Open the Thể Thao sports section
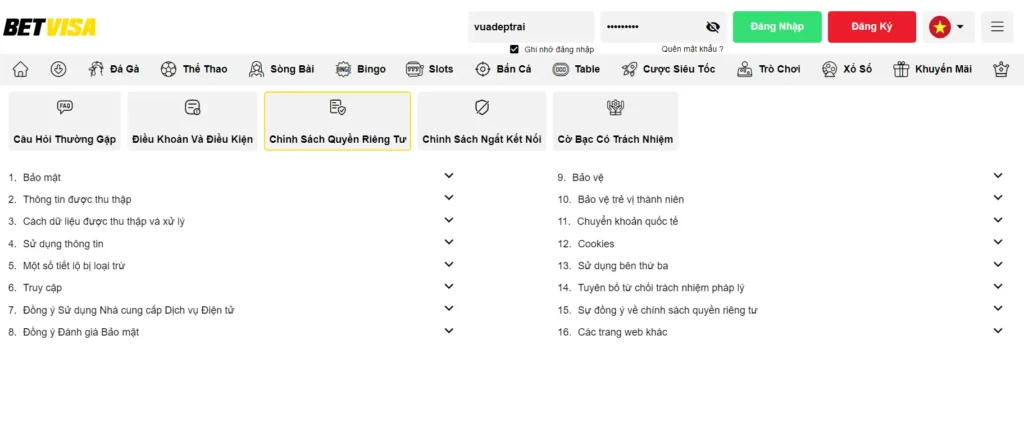The height and width of the screenshot is (421, 1024). [193, 69]
